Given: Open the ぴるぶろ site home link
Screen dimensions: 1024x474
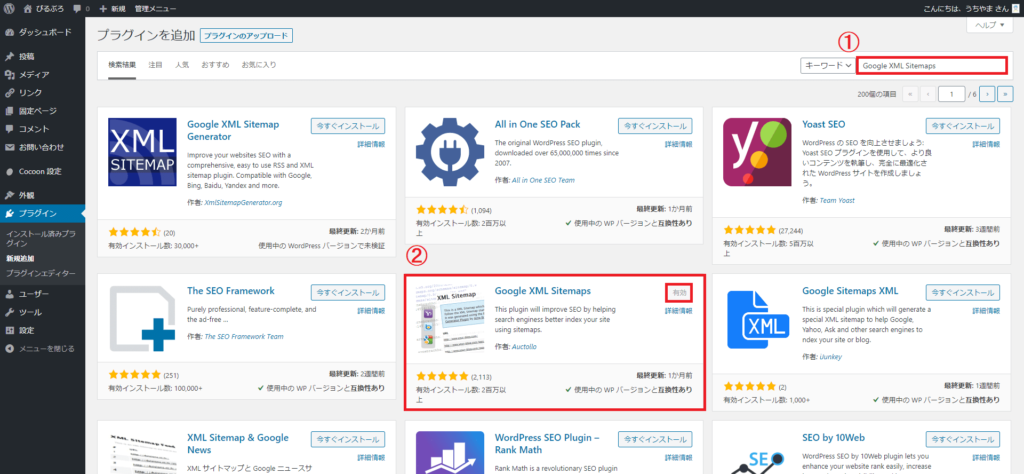Looking at the screenshot, I should pos(42,8).
